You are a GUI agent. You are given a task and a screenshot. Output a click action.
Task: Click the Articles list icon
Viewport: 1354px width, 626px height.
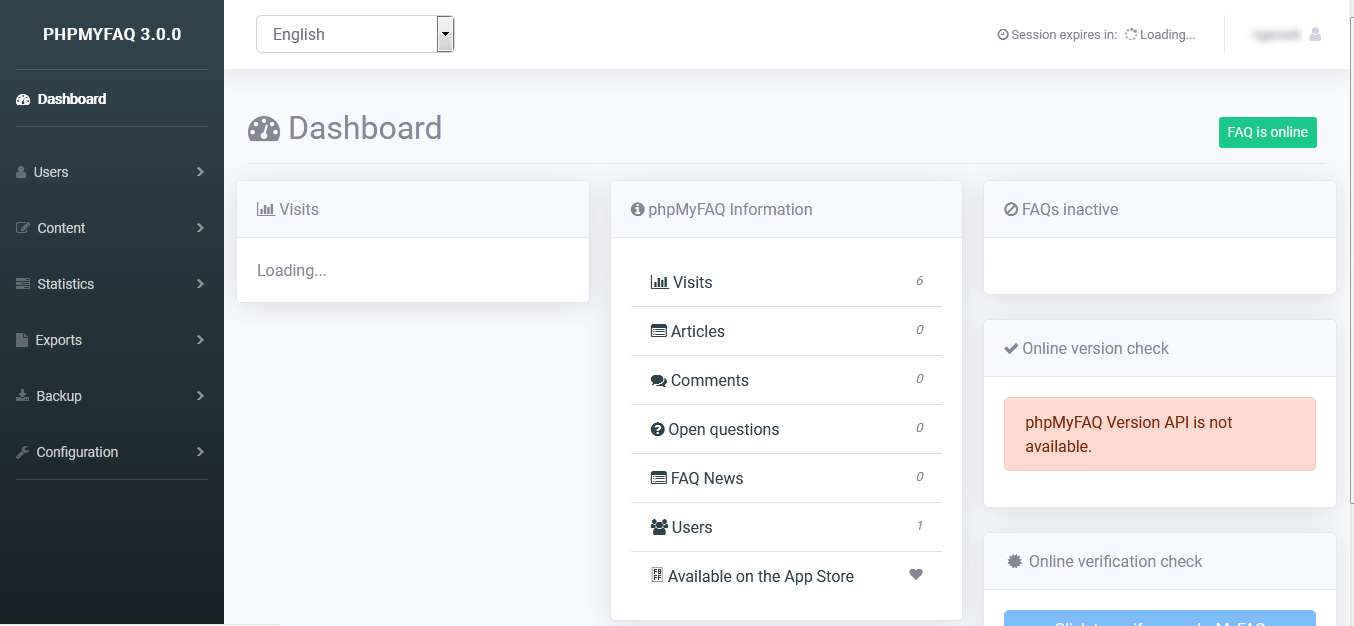(x=659, y=331)
